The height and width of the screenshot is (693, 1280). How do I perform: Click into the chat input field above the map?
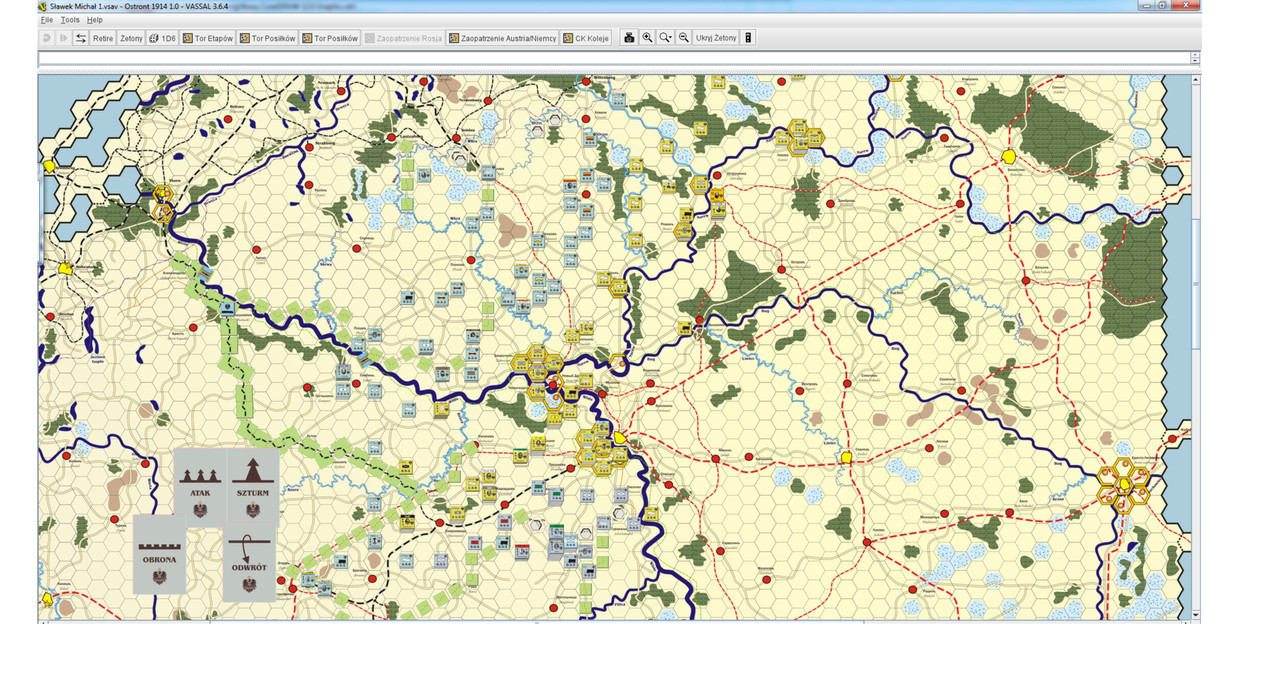coord(614,59)
